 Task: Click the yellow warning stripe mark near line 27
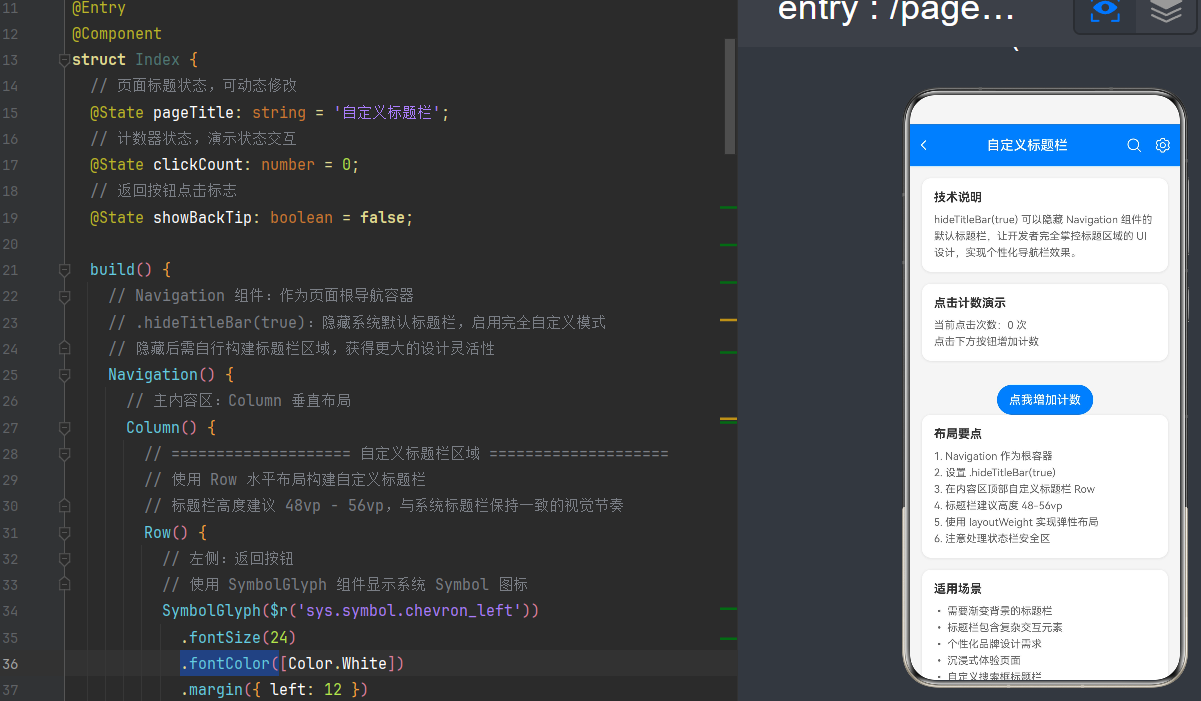[728, 419]
